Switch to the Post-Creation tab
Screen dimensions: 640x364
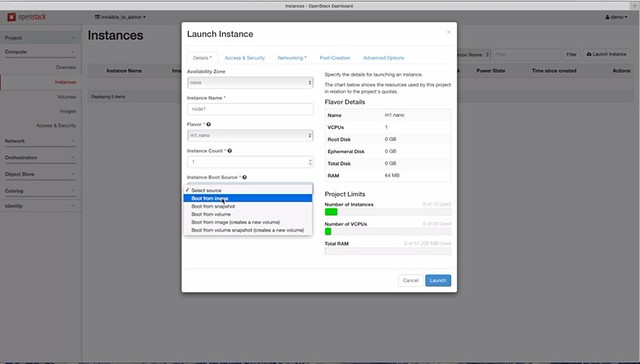335,58
